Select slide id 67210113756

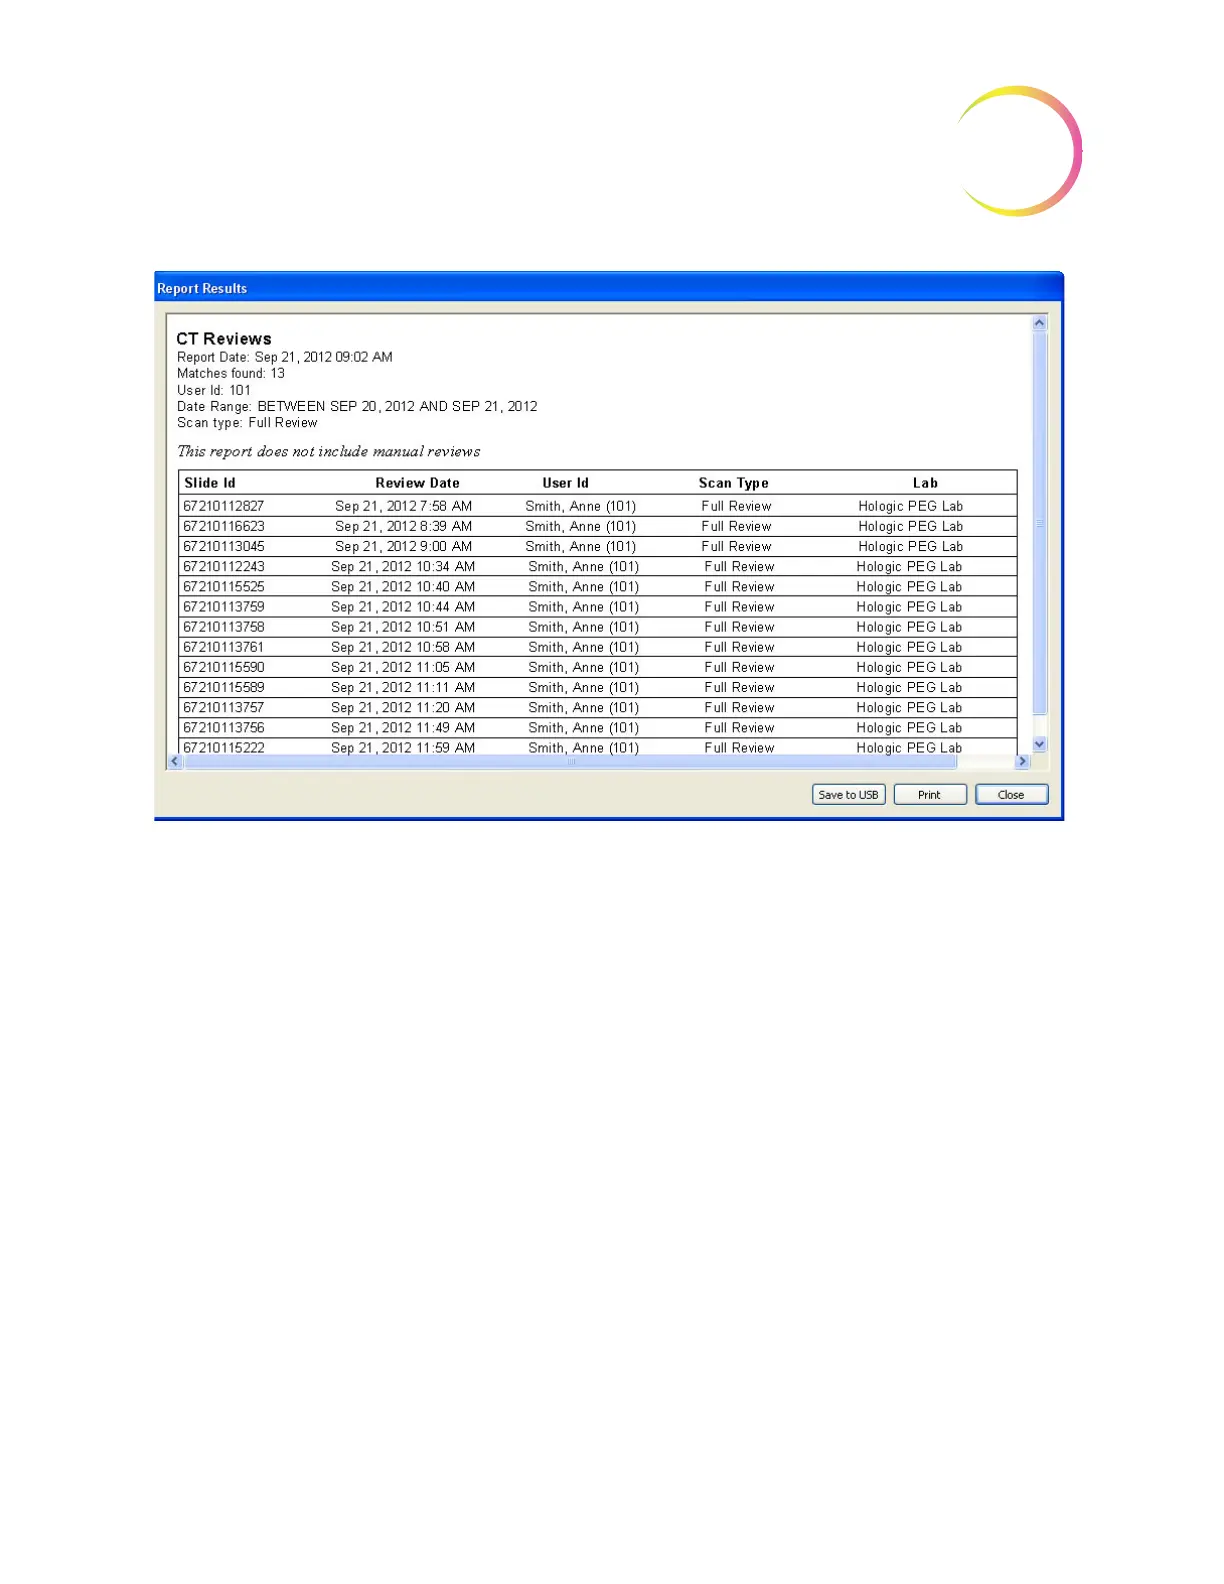[224, 728]
